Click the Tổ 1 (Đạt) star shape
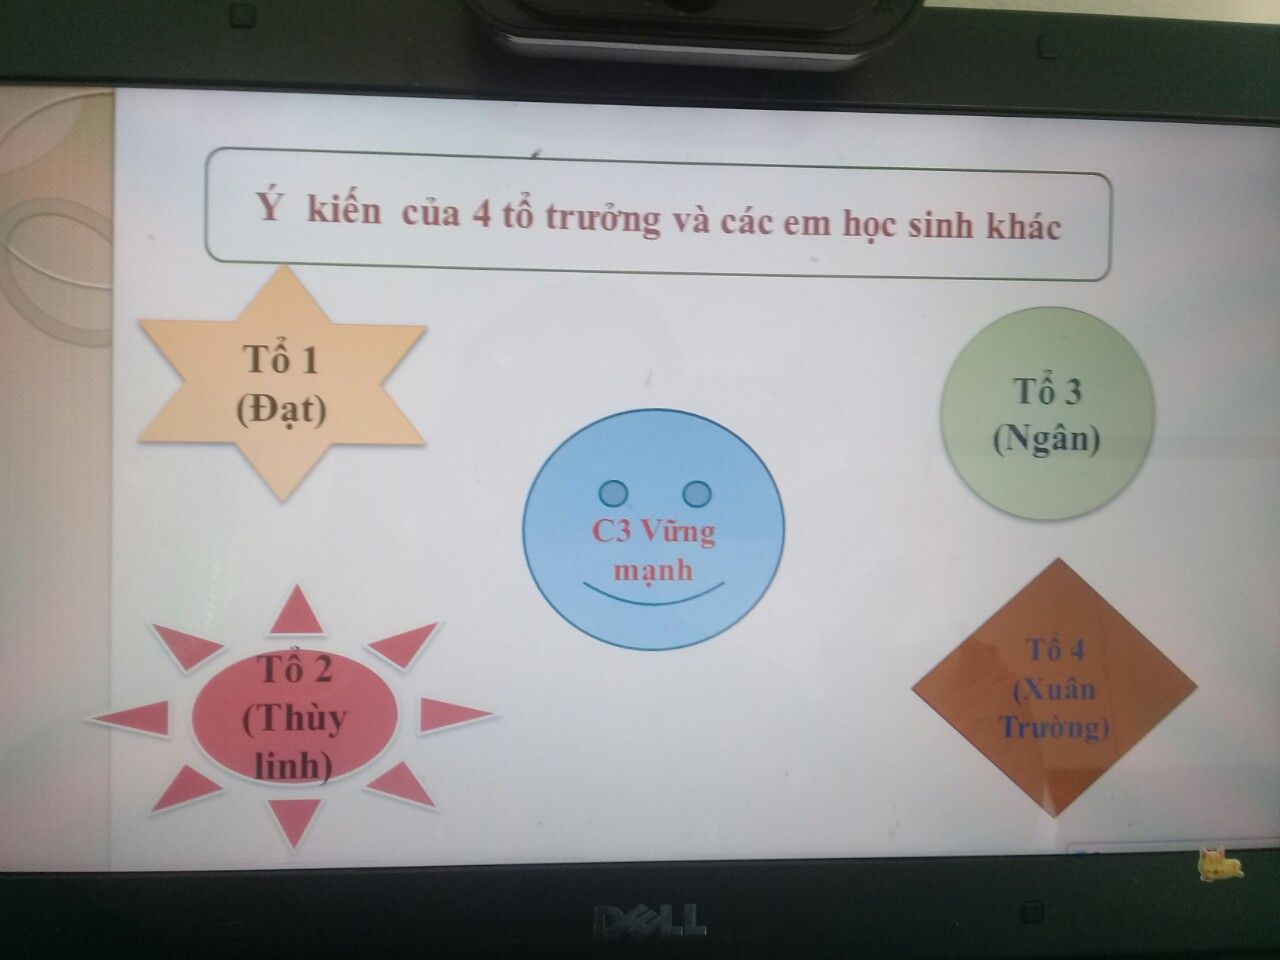Image resolution: width=1280 pixels, height=960 pixels. click(x=281, y=383)
